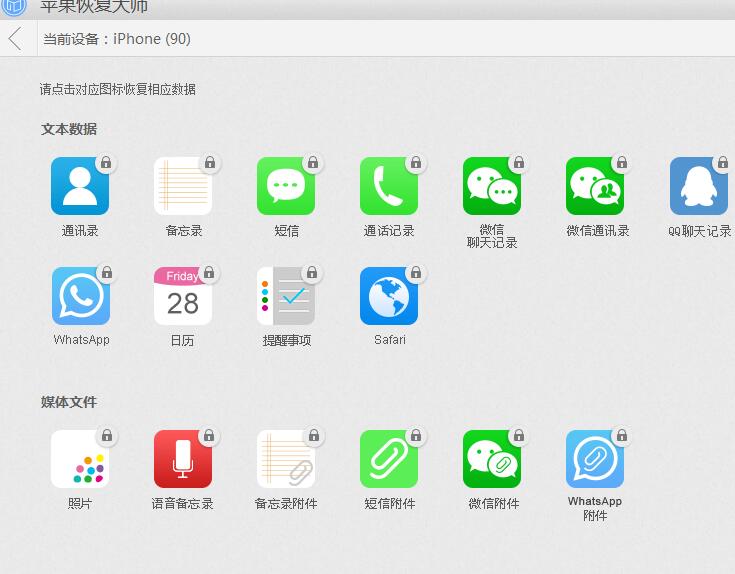Open the WhatsApp附件 attachments icon
735x574 pixels.
tap(595, 459)
